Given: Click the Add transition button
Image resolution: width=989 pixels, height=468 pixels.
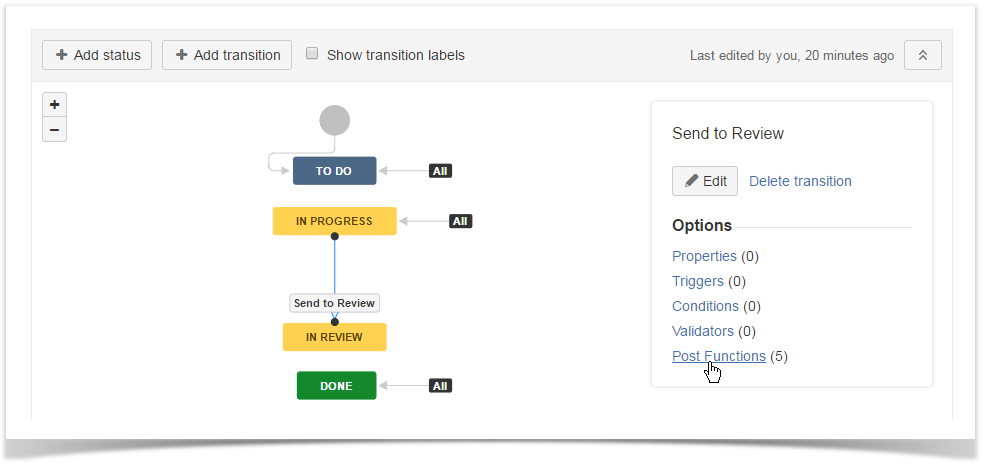Looking at the screenshot, I should click(227, 55).
